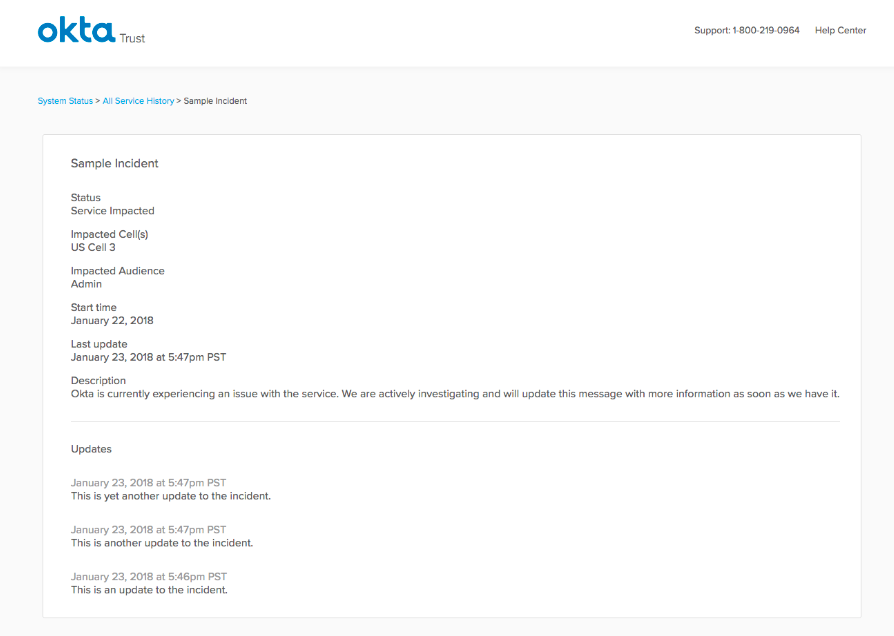Click the 5:46pm PST update timestamp
894x636 pixels.
click(x=148, y=577)
